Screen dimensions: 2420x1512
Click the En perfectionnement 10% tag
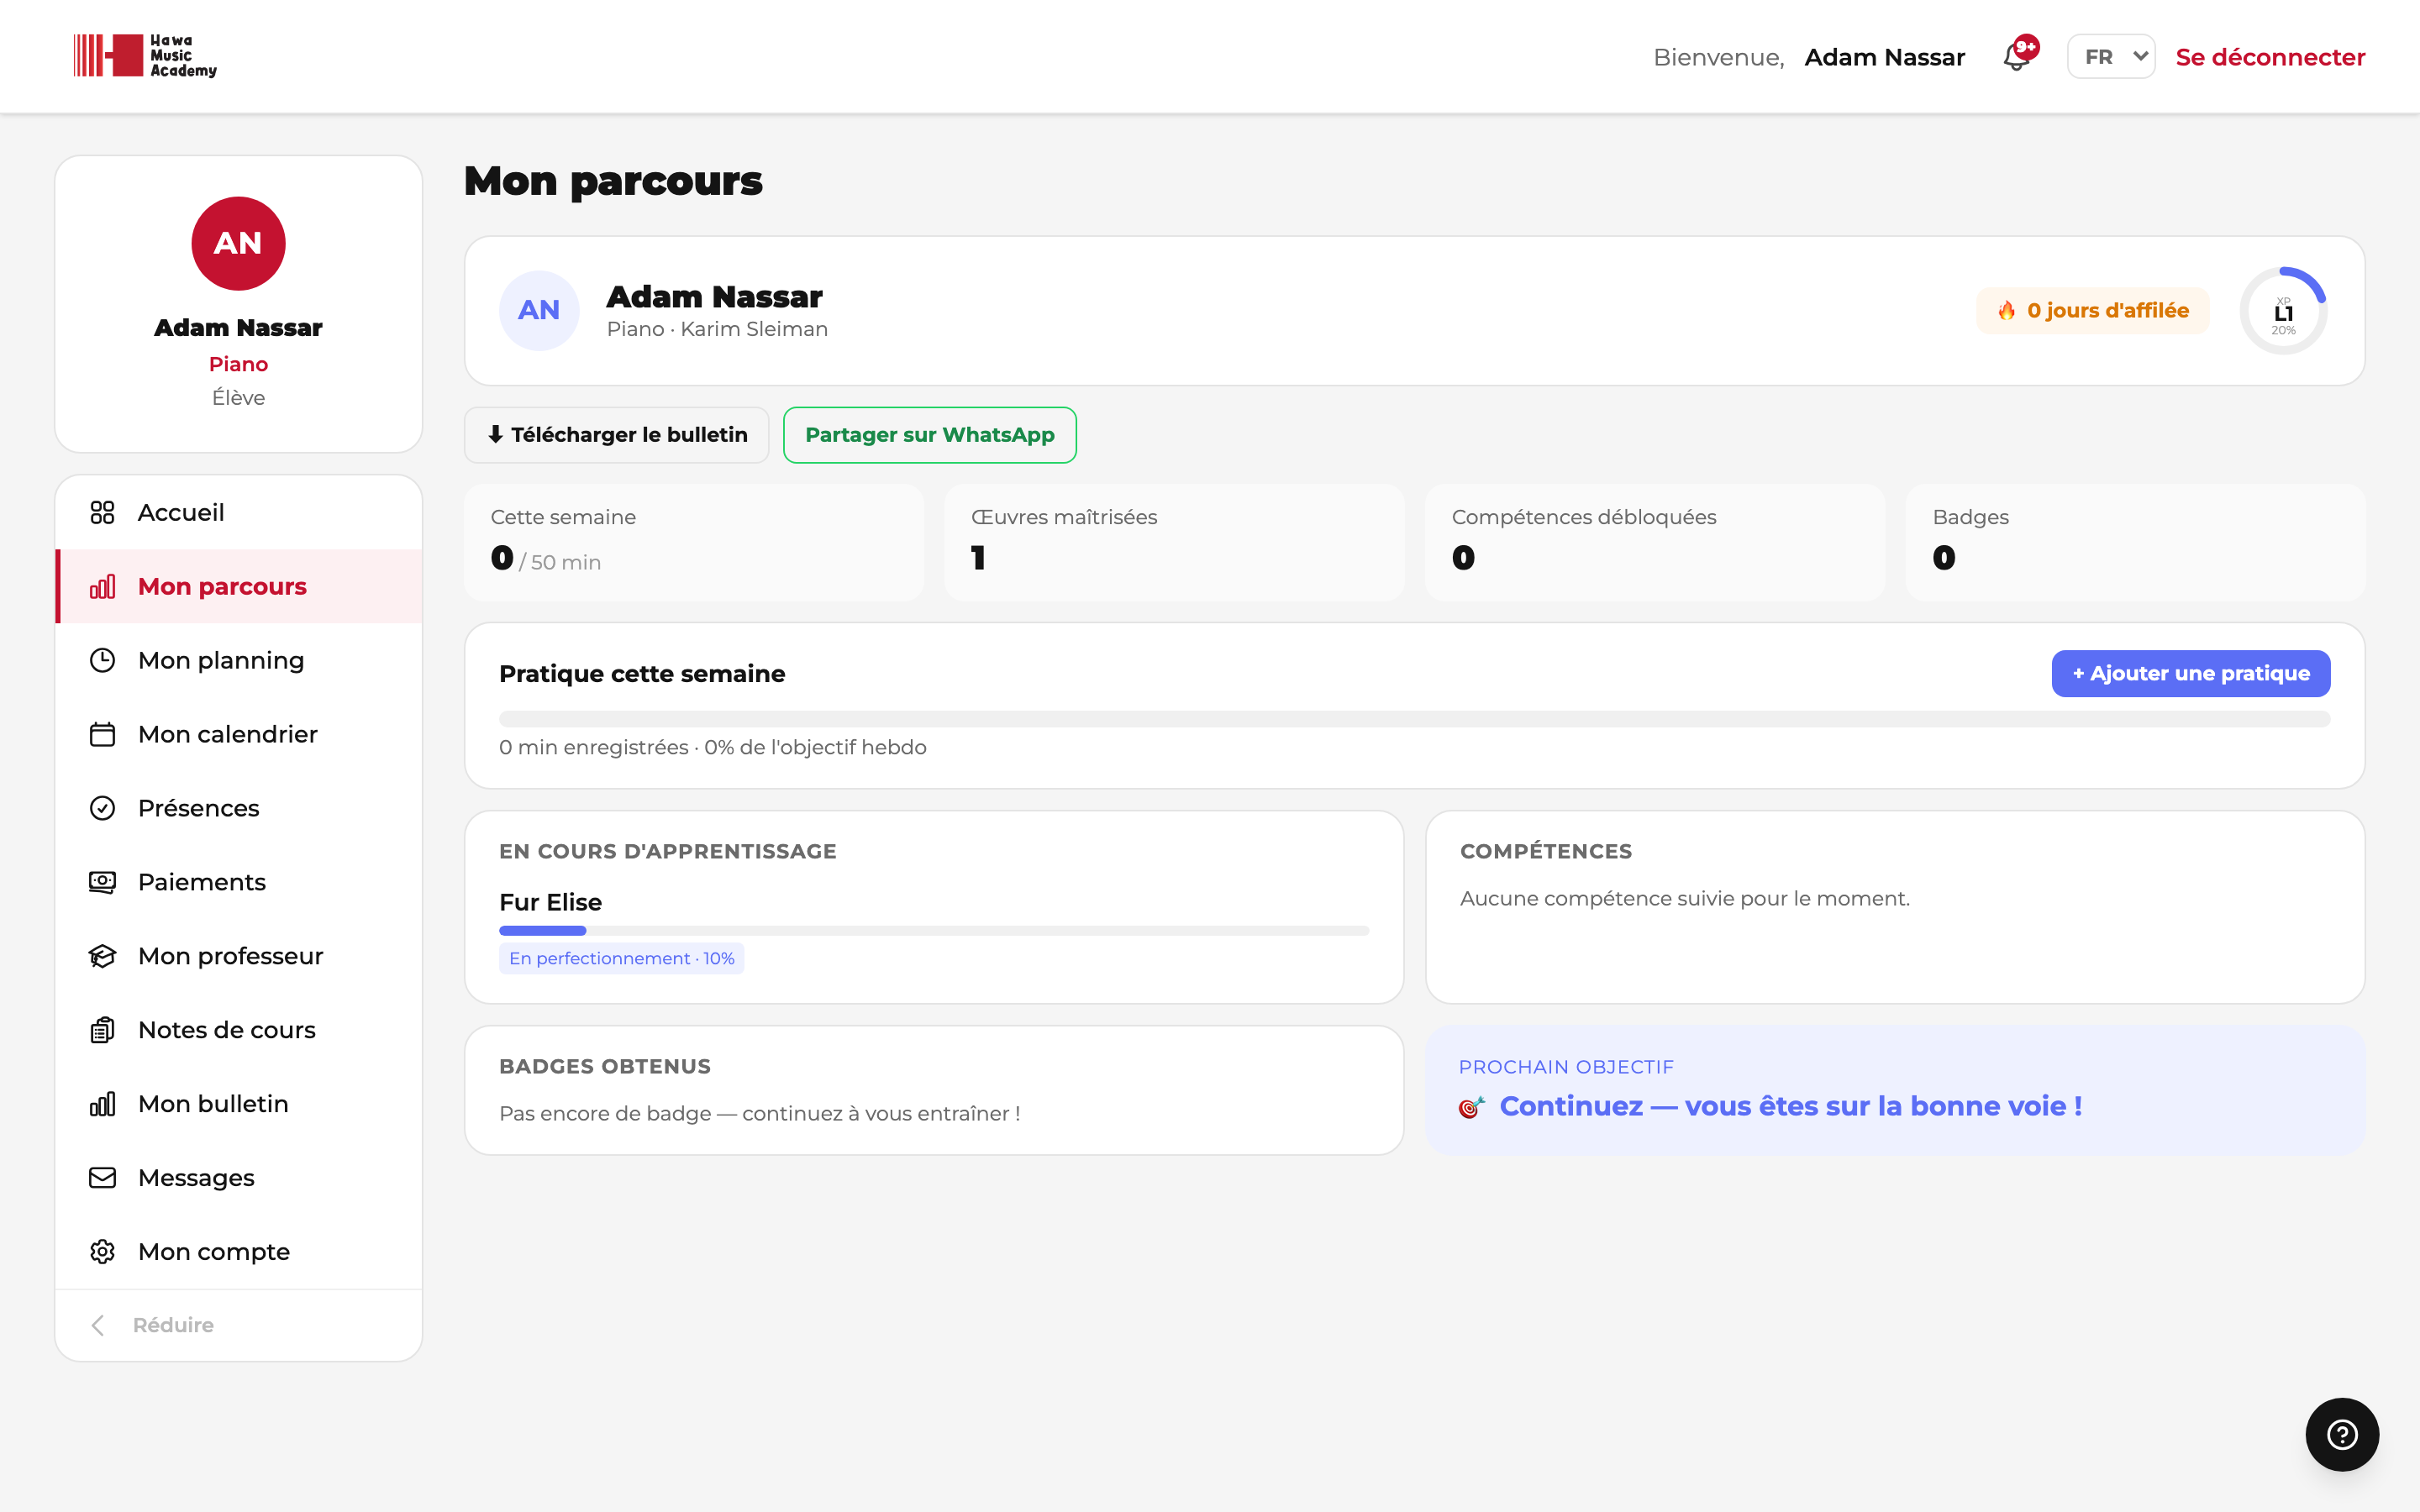pos(622,958)
